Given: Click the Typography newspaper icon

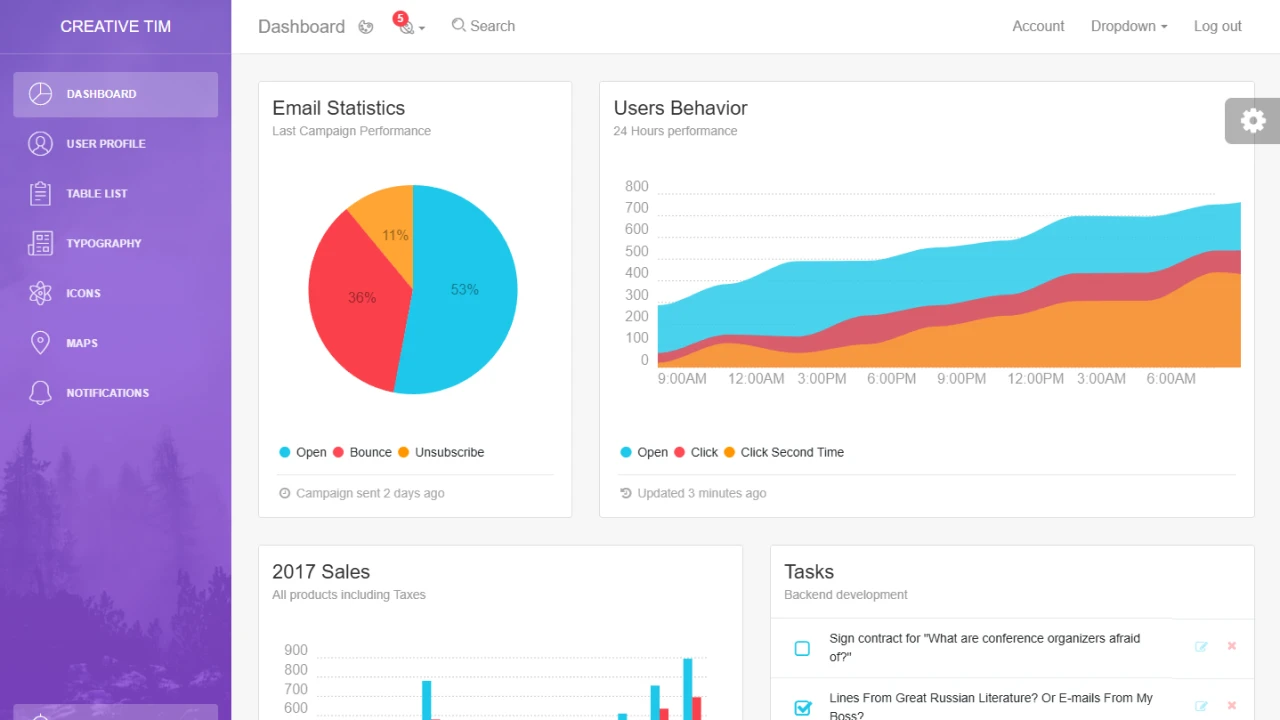Looking at the screenshot, I should 40,243.
